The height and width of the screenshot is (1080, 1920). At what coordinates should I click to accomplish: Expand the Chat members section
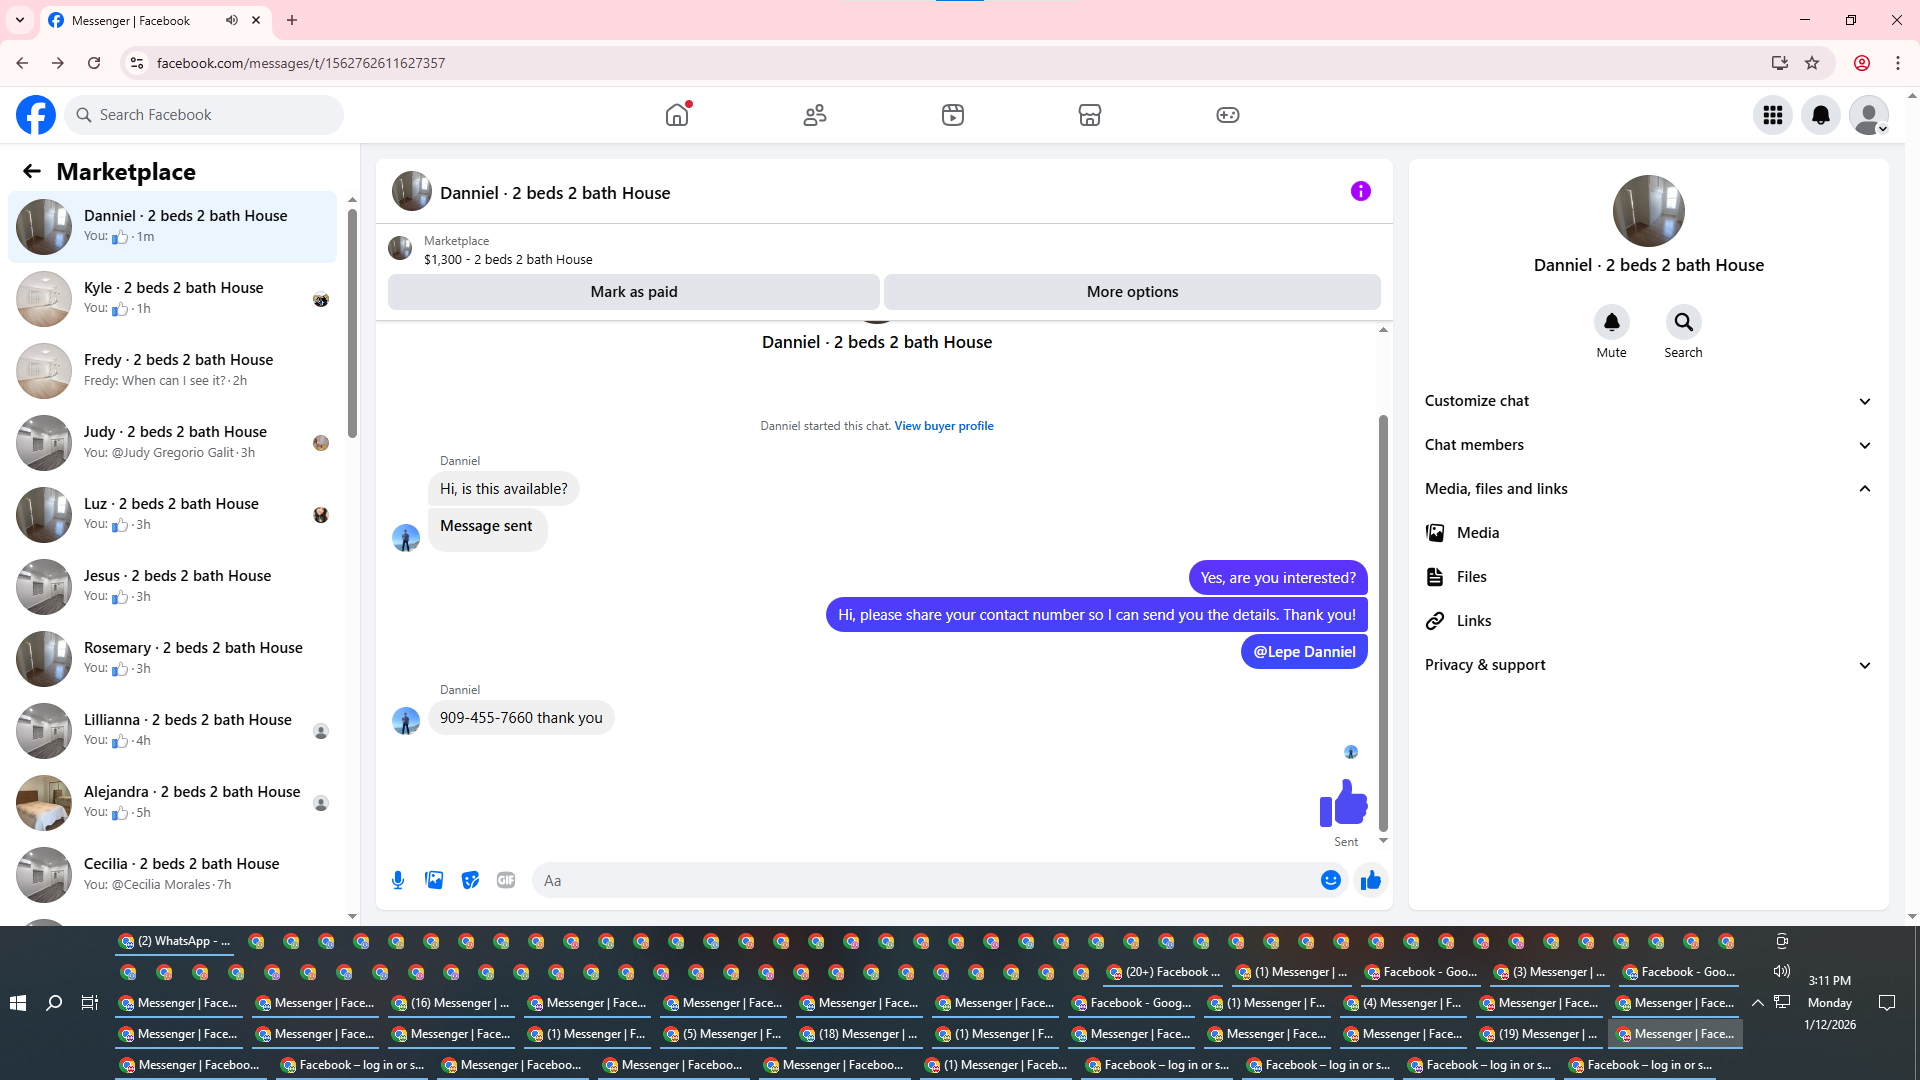coord(1648,445)
